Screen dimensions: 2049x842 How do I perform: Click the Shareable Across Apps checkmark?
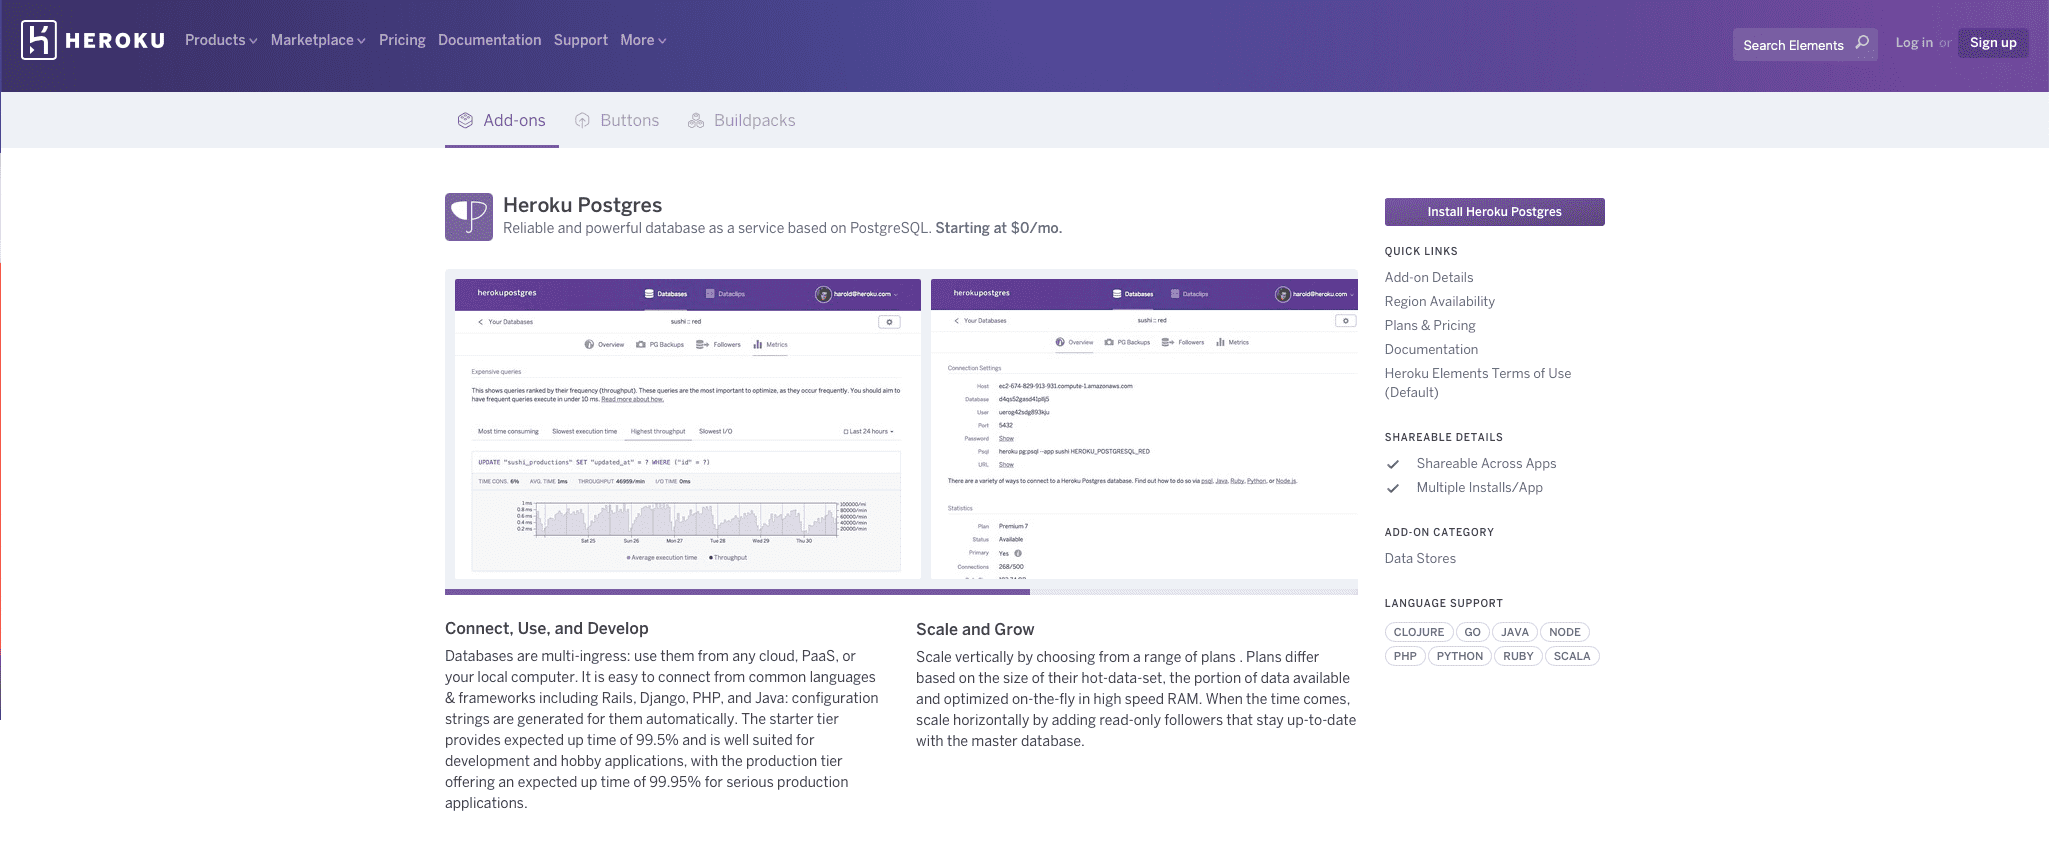click(1393, 464)
